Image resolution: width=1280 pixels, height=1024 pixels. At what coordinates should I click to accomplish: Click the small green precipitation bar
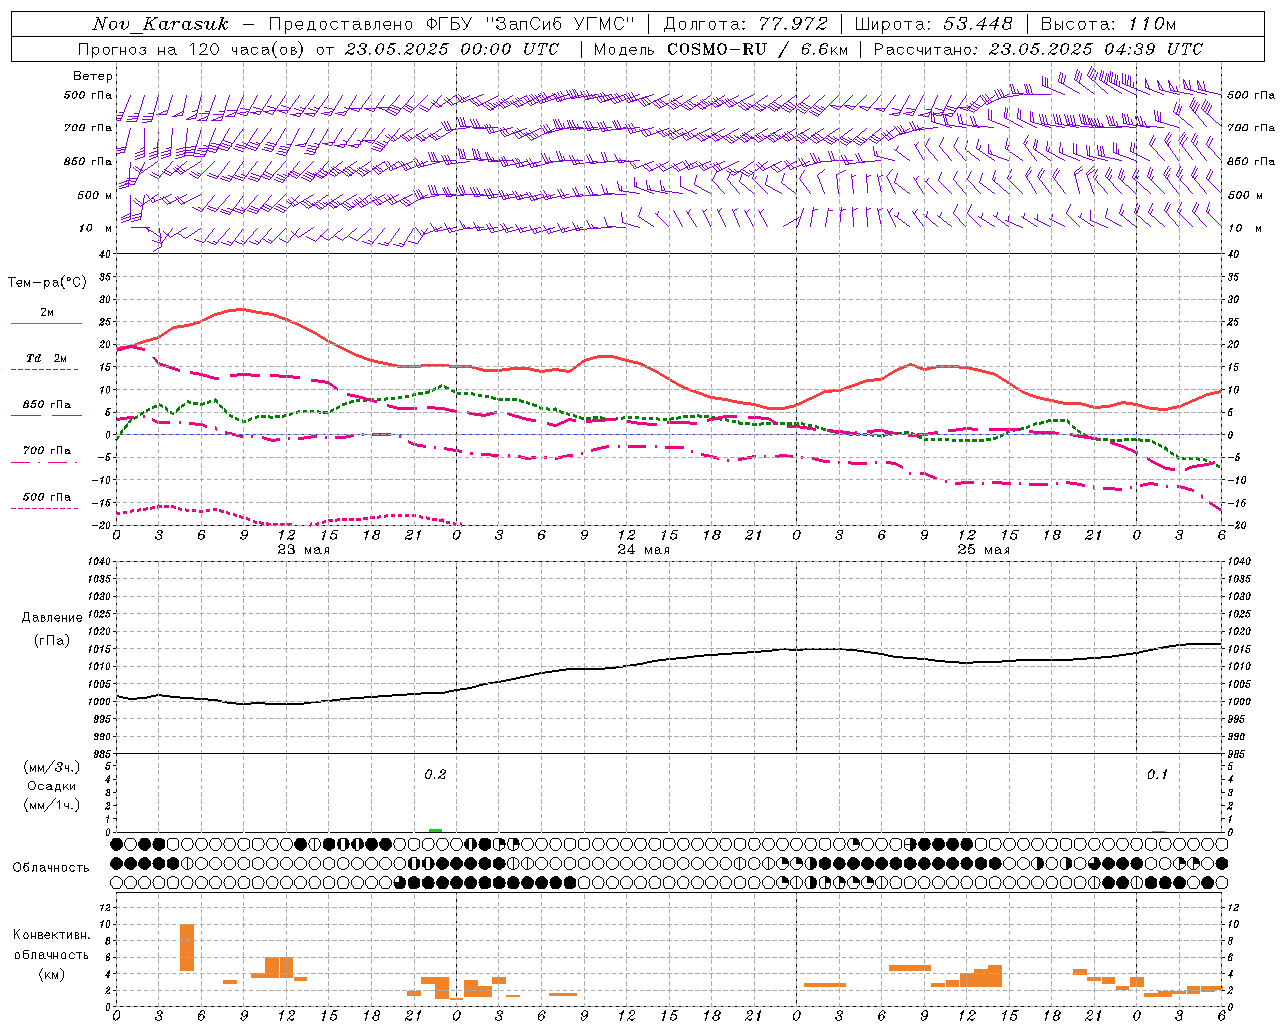435,830
